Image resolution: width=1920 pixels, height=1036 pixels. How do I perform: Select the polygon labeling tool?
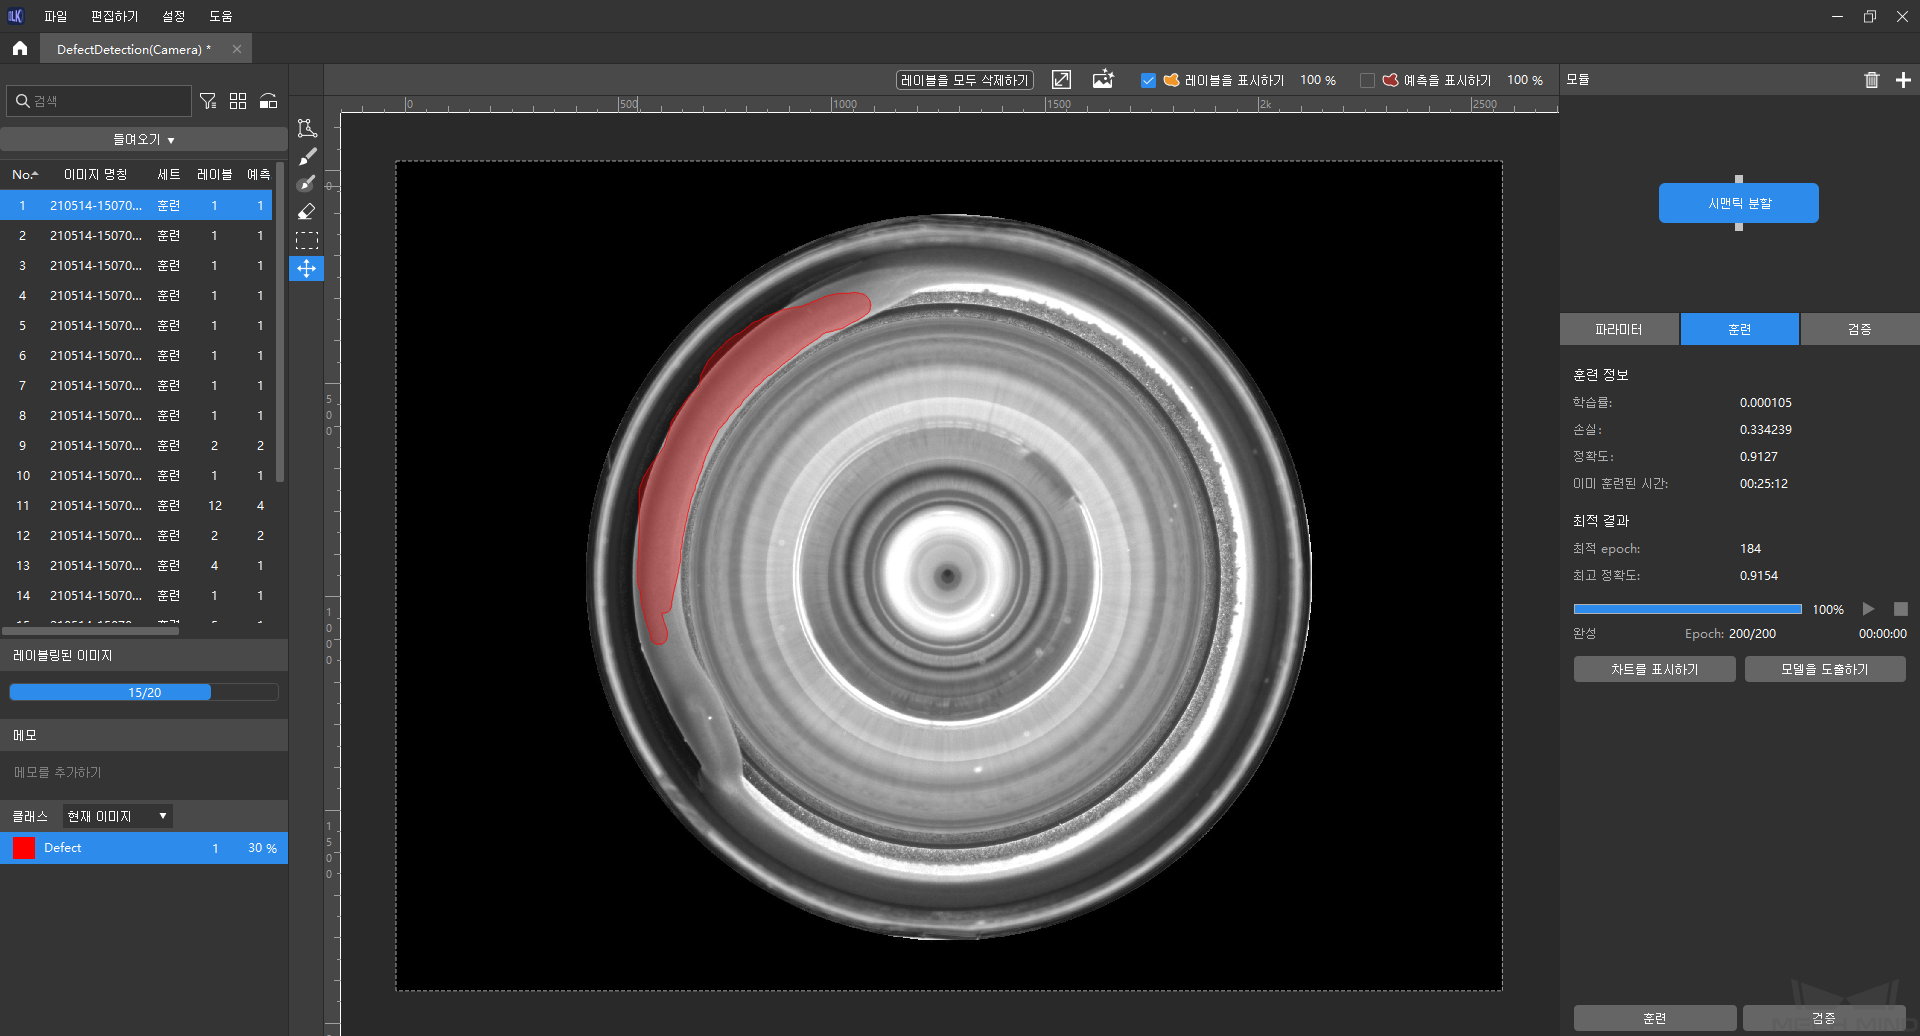pos(307,128)
